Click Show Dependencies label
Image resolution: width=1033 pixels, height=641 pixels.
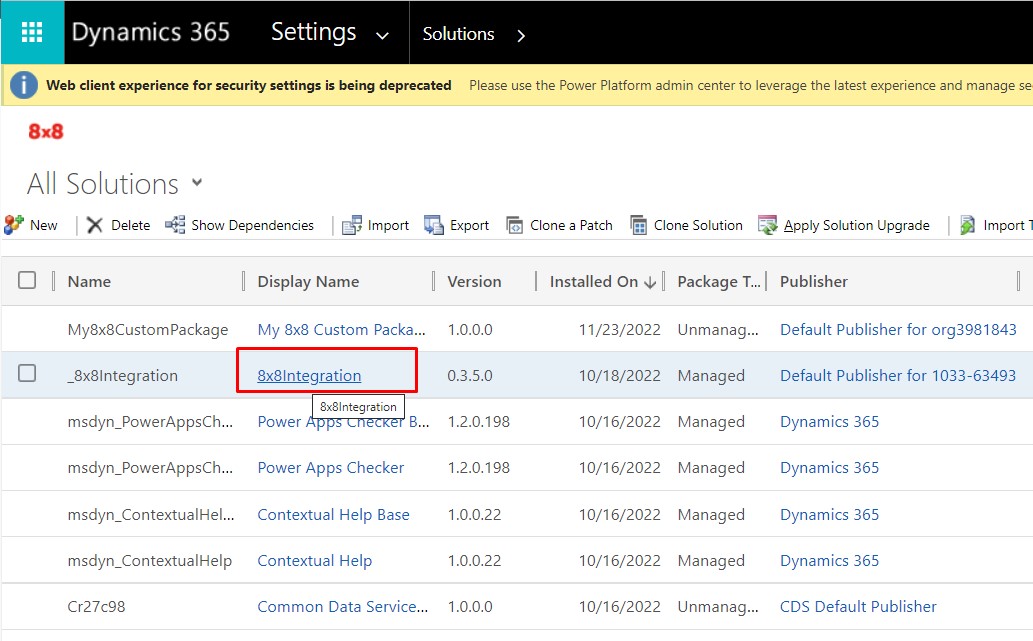(x=252, y=225)
